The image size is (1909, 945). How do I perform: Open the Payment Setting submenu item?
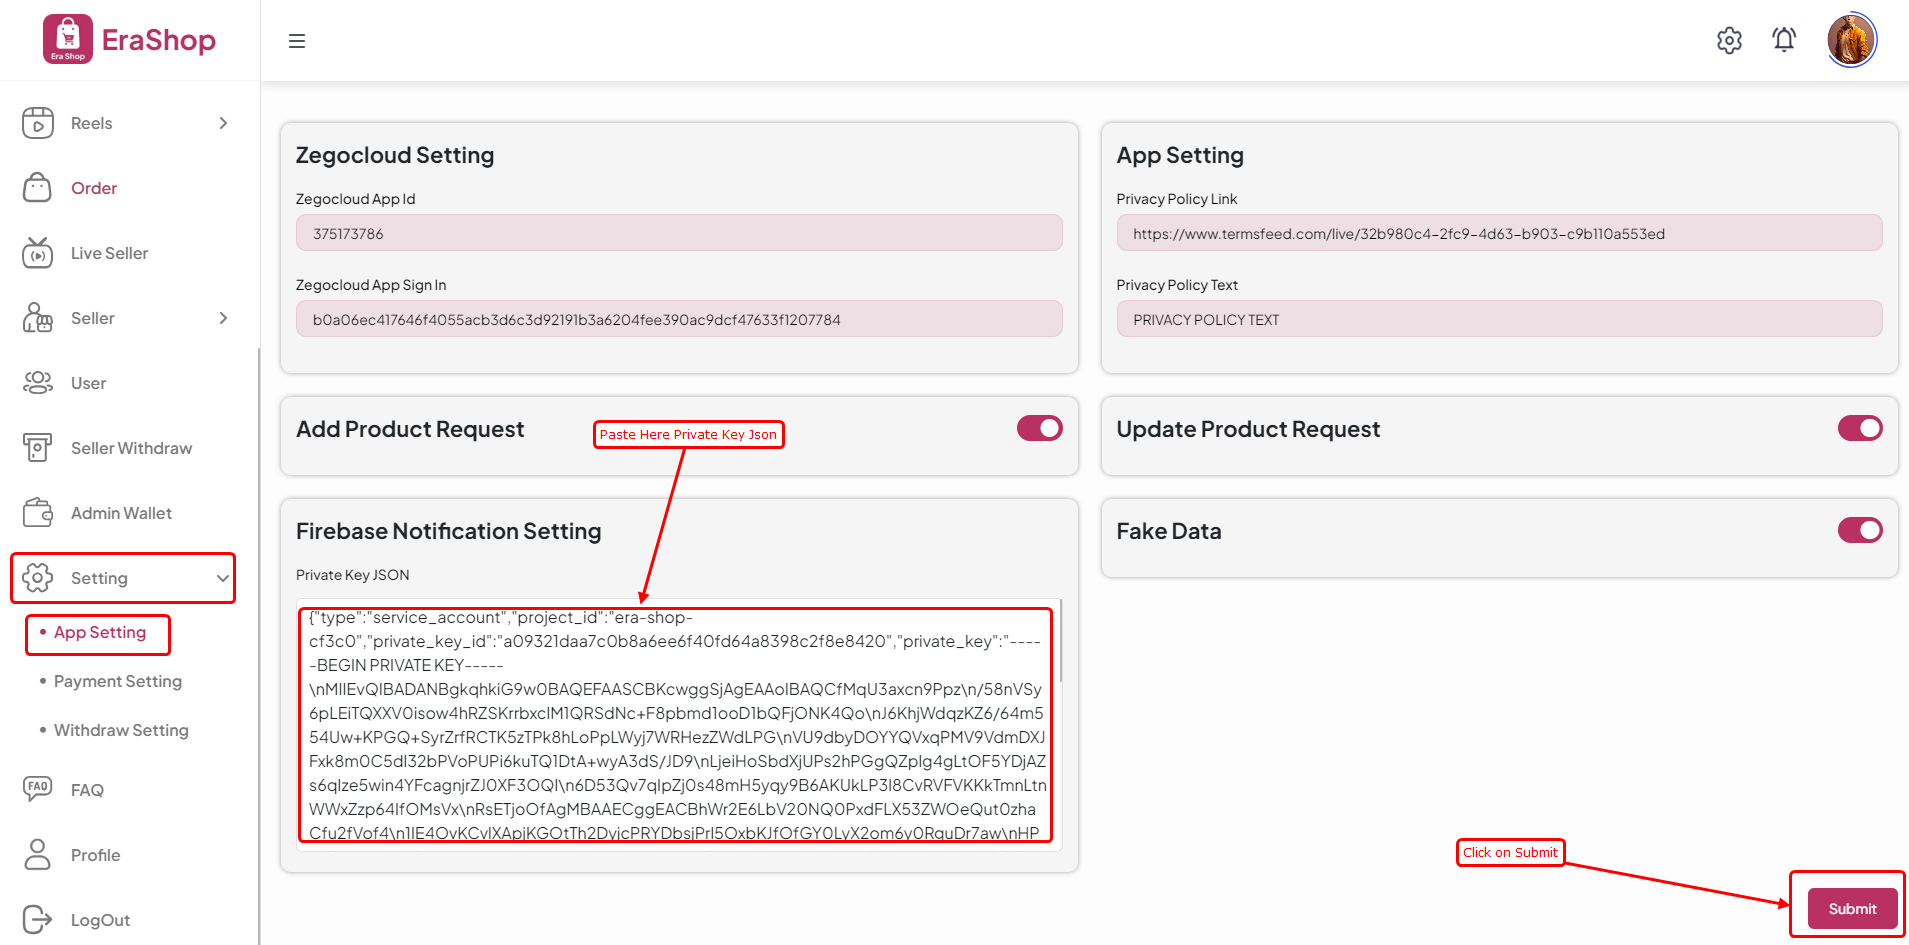click(118, 681)
